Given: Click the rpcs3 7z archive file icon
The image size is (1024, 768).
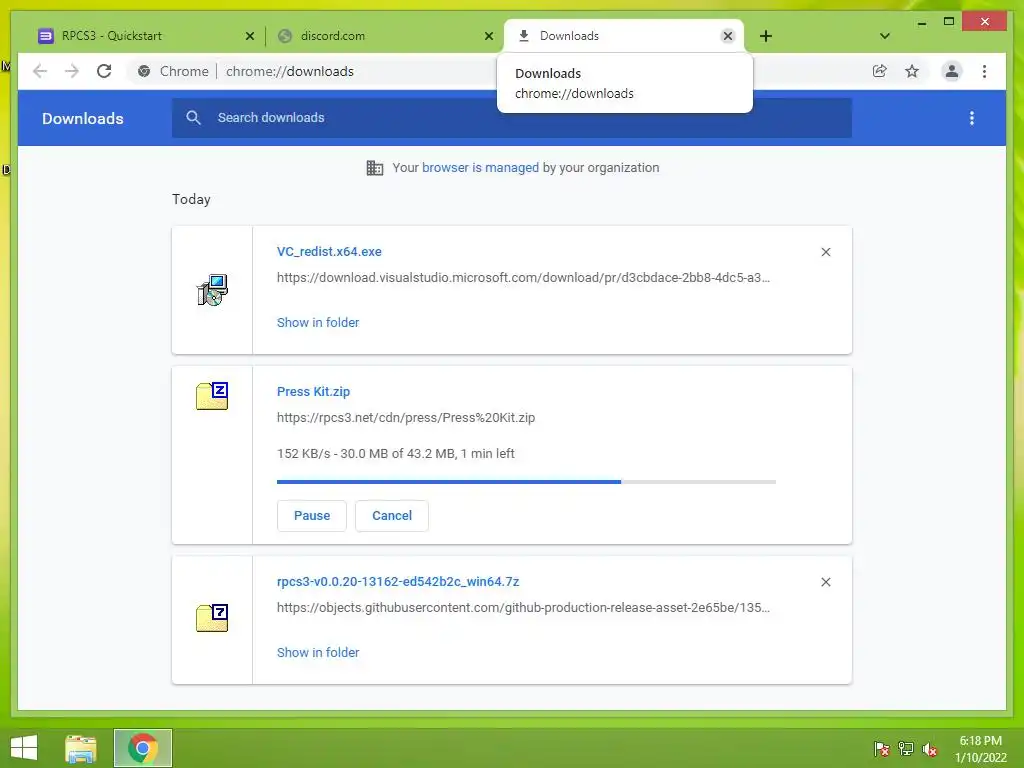Looking at the screenshot, I should pos(212,618).
